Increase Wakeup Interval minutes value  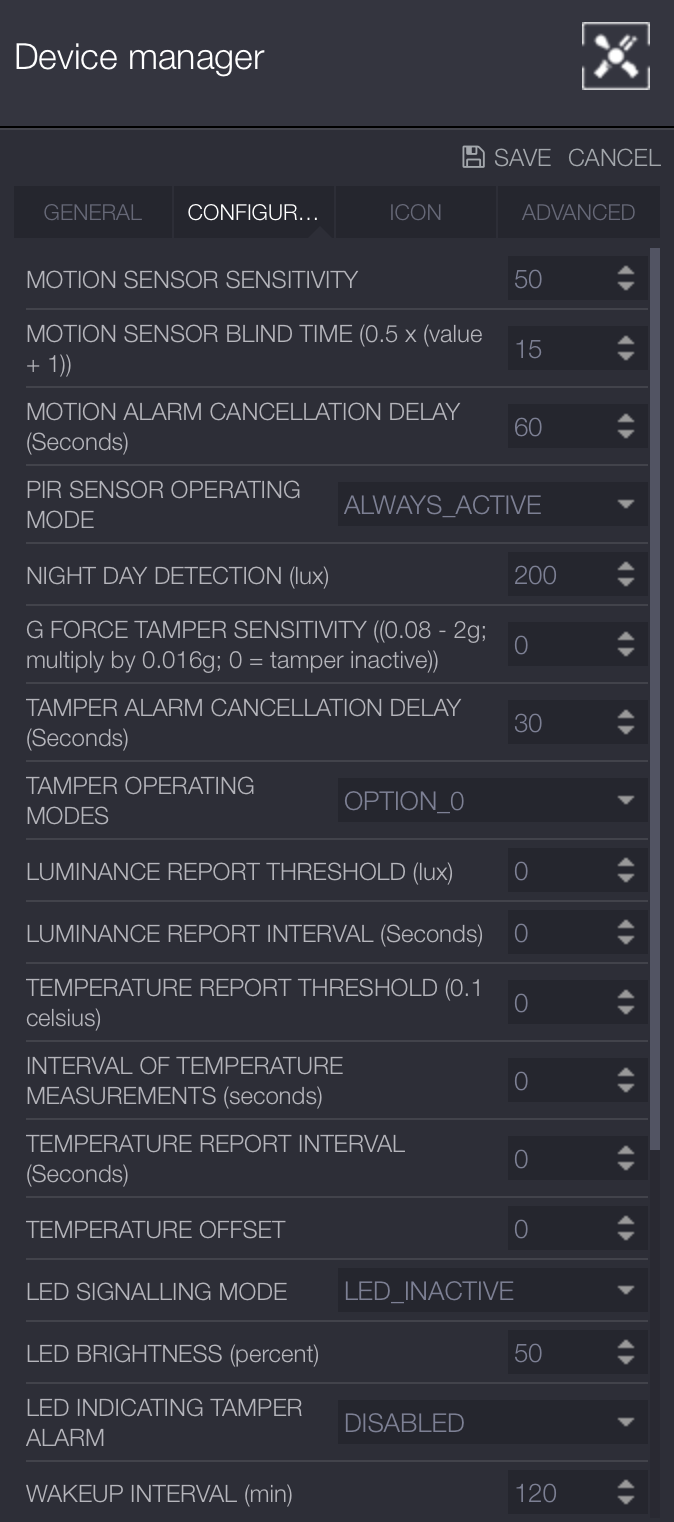click(x=626, y=1486)
